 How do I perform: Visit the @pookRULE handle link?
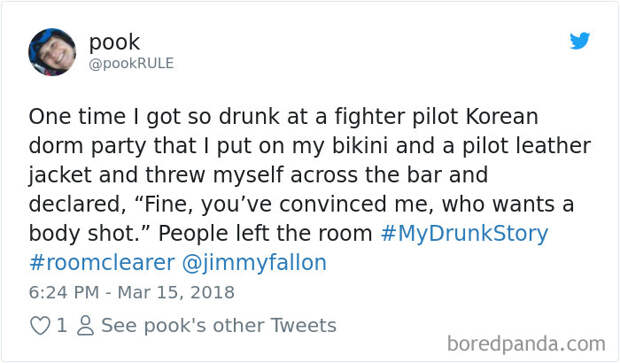(131, 63)
